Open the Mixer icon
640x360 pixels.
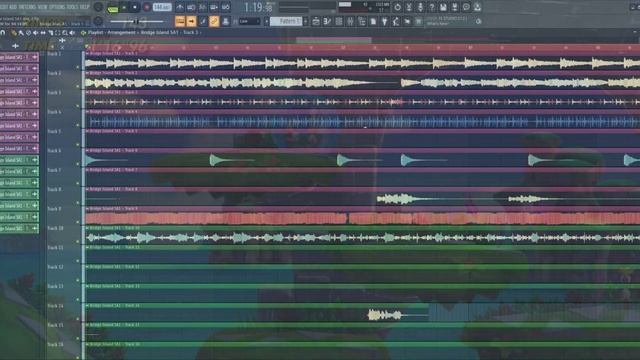tap(350, 22)
